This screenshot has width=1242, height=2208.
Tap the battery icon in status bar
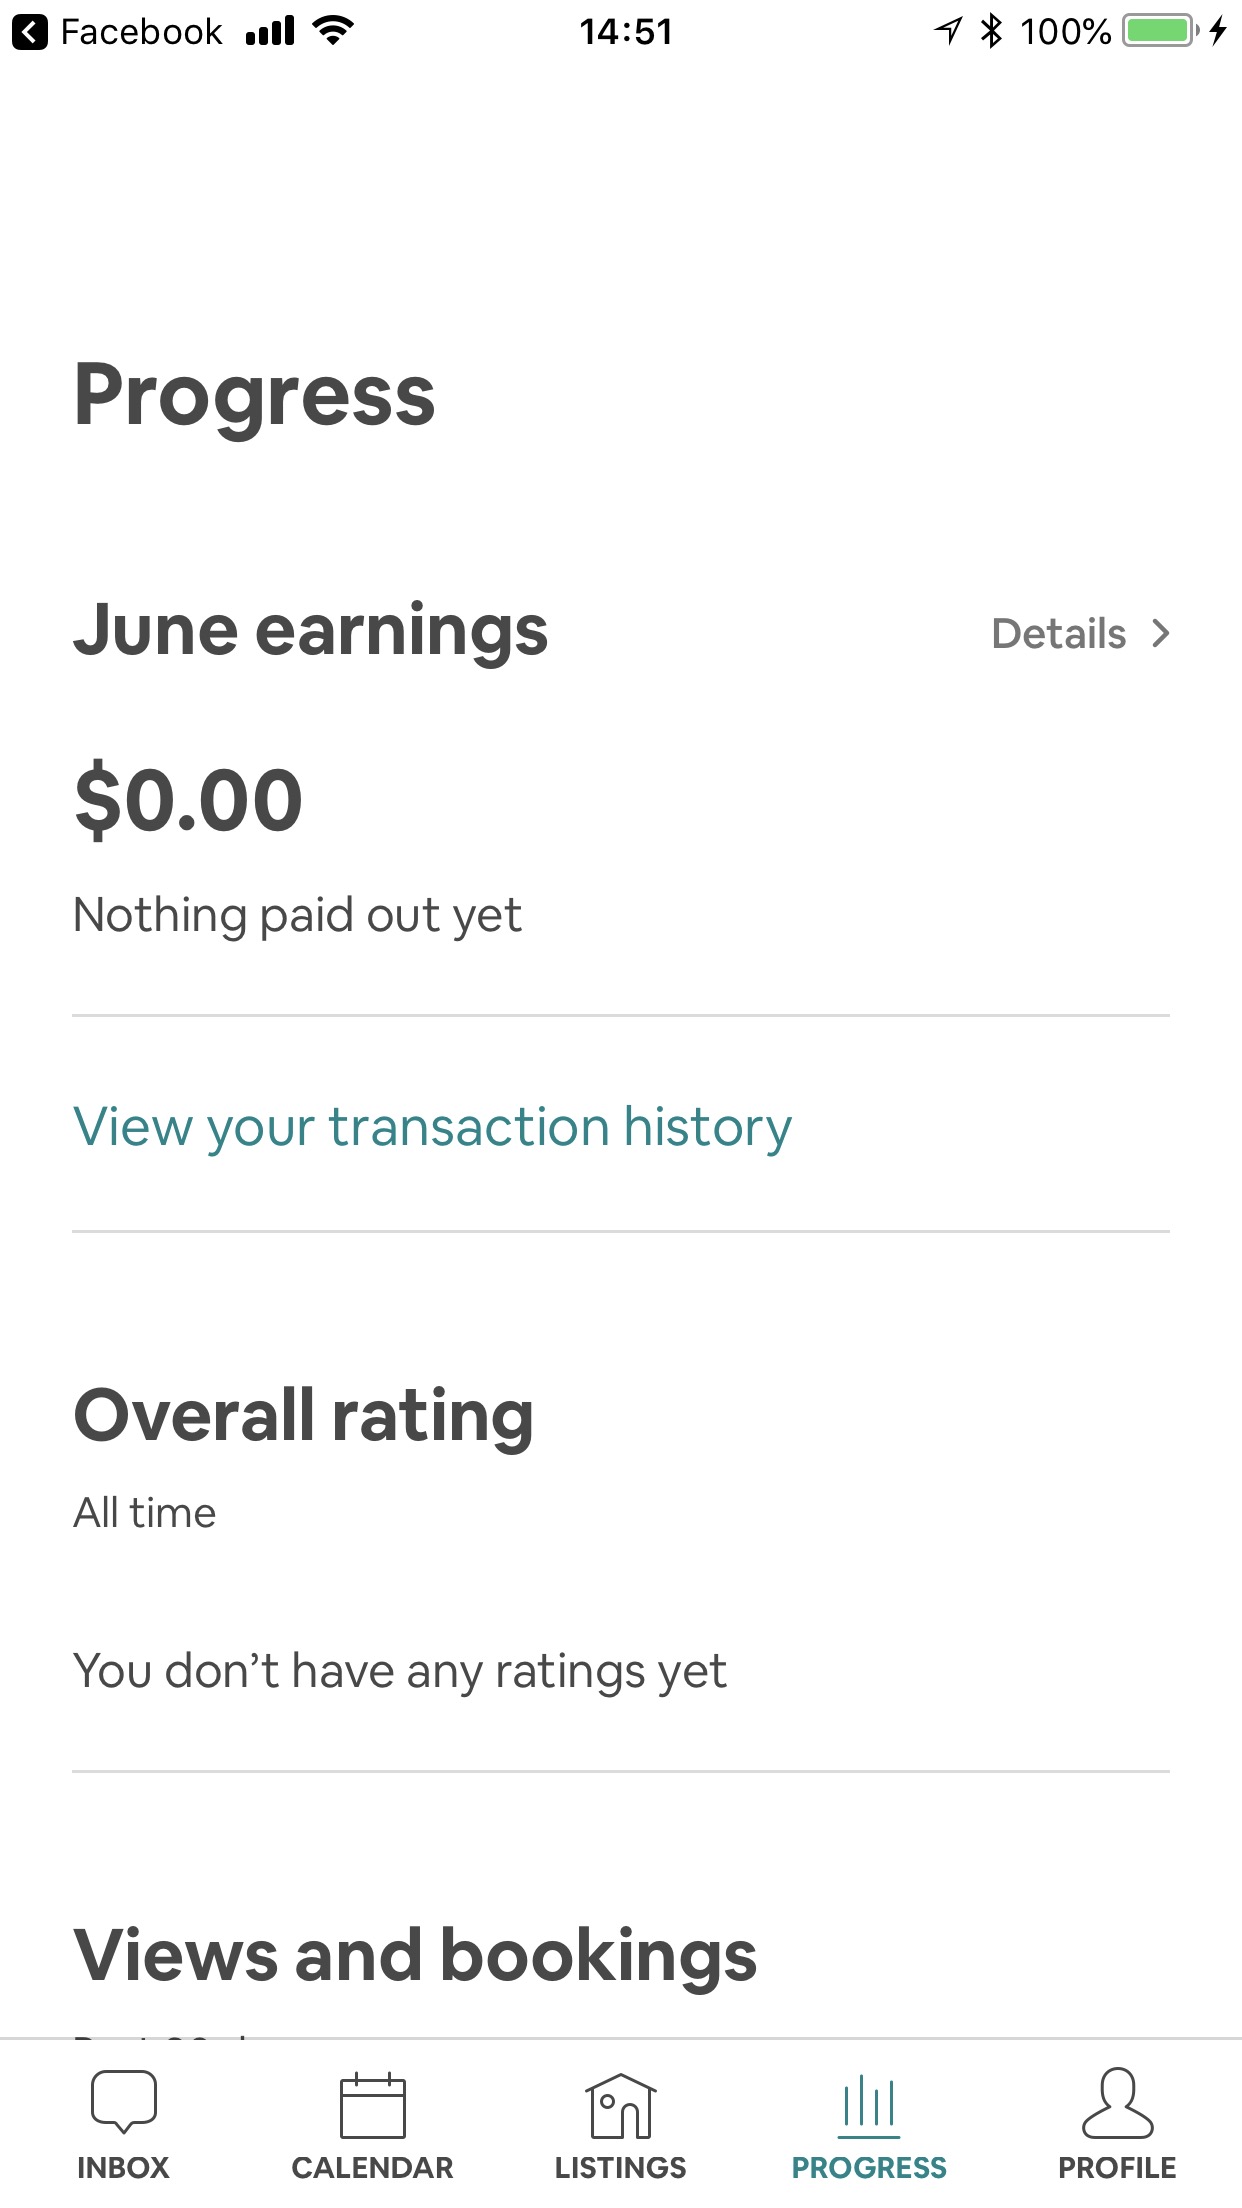(1160, 32)
